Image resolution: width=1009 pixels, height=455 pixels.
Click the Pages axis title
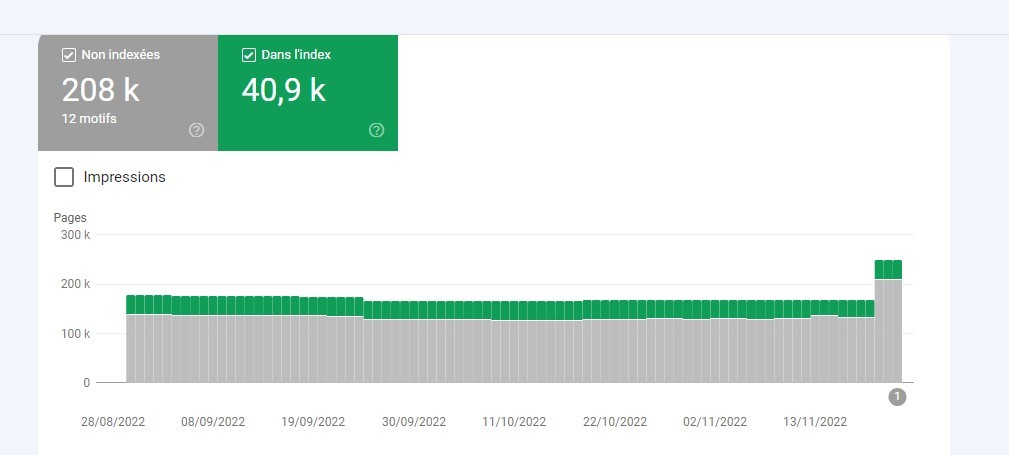(x=70, y=217)
